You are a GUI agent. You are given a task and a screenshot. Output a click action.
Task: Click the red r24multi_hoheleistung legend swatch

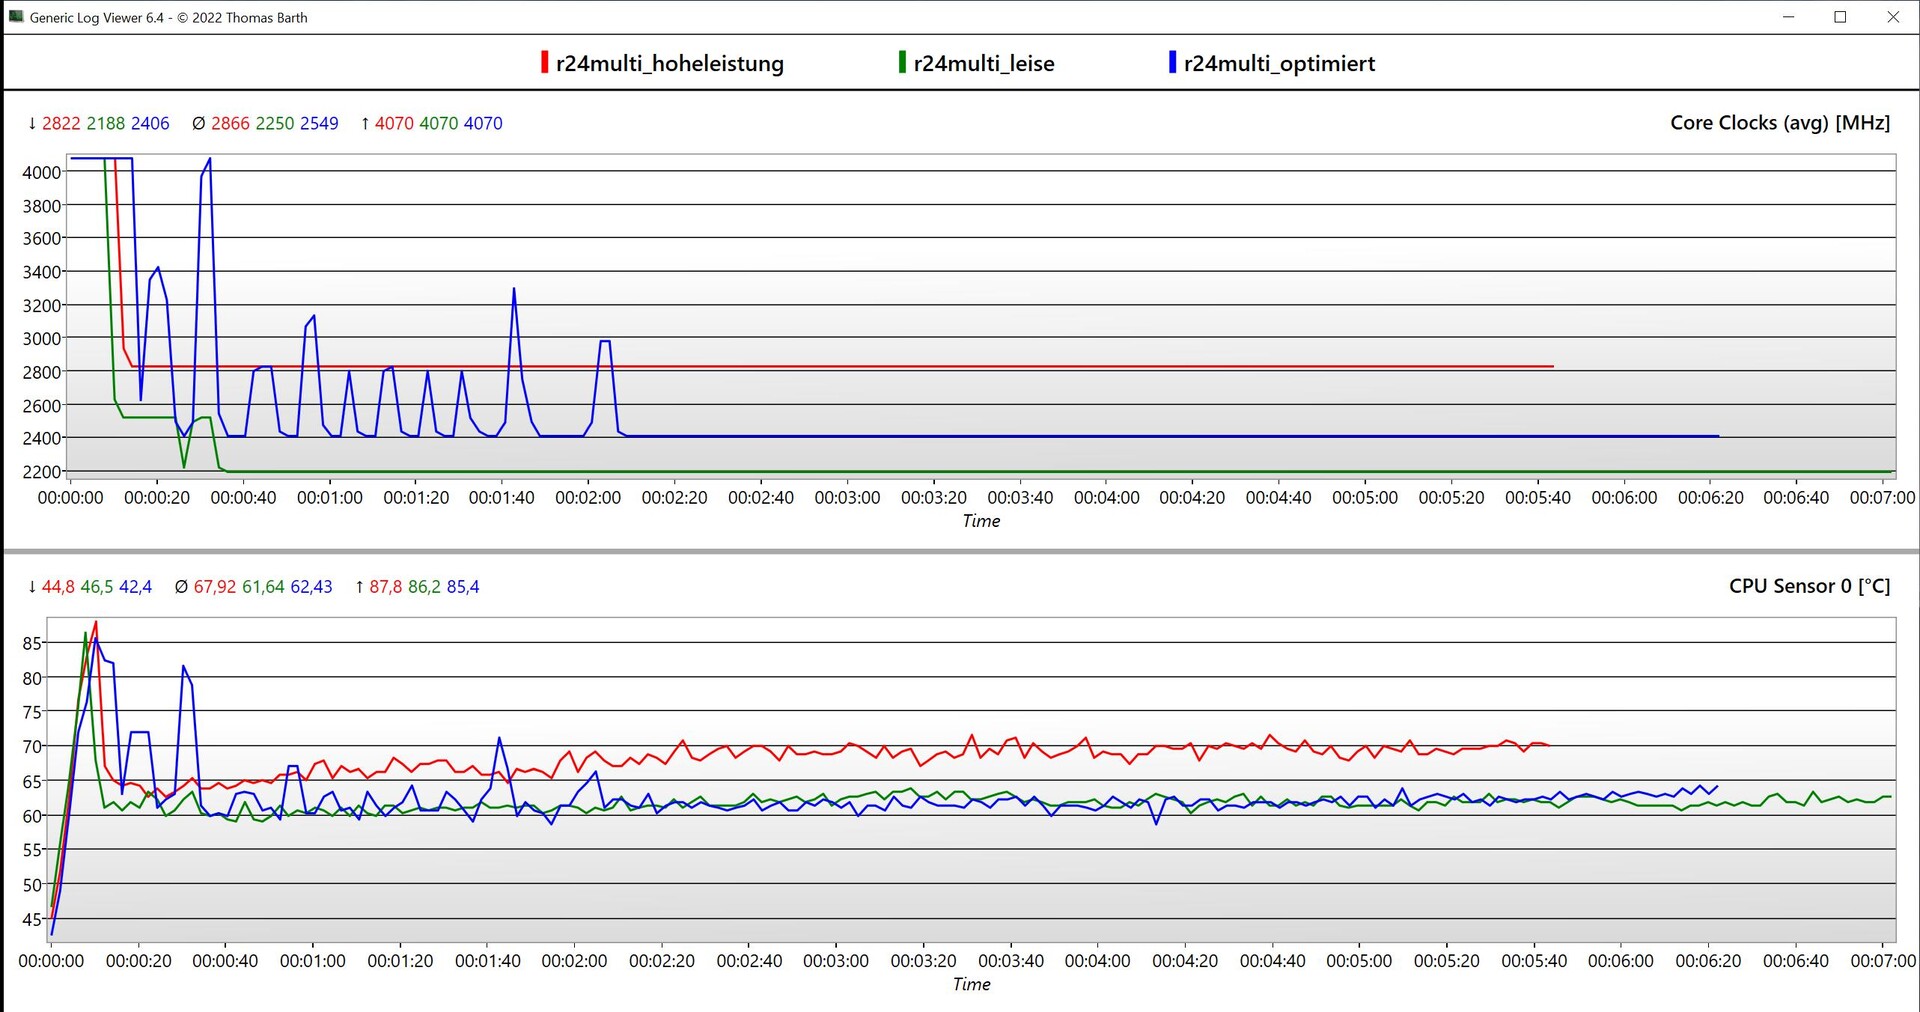544,63
